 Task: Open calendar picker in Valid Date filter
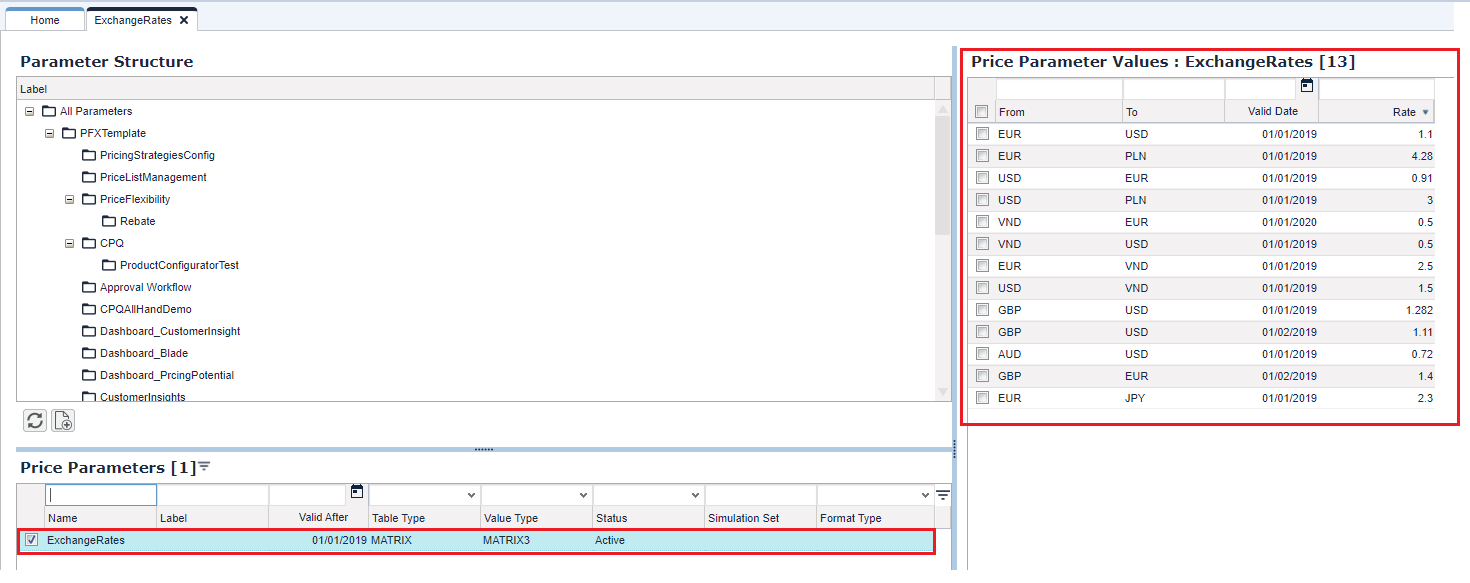click(1306, 86)
